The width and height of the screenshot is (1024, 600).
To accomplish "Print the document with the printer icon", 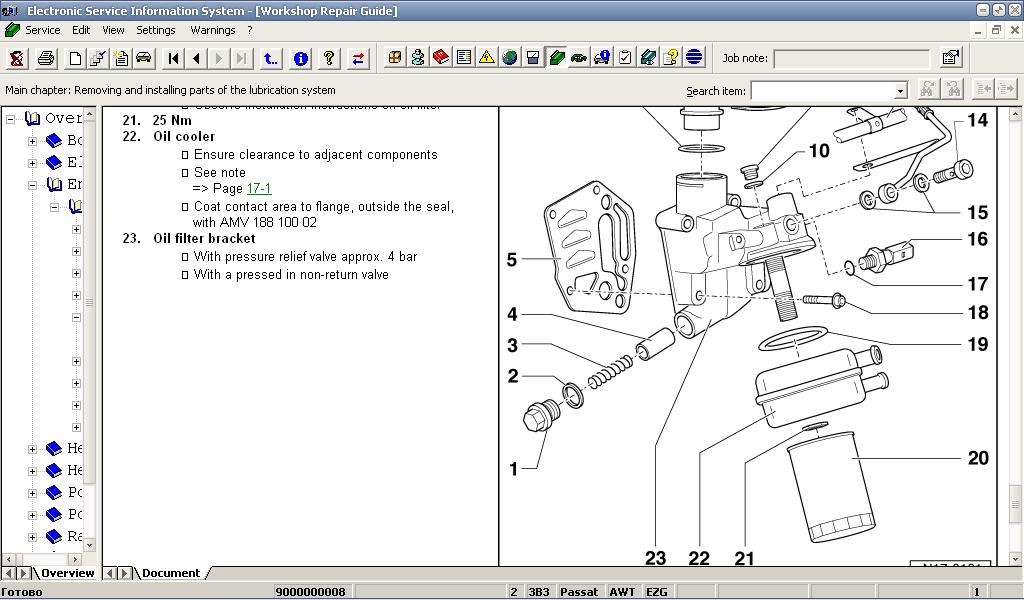I will coord(46,58).
